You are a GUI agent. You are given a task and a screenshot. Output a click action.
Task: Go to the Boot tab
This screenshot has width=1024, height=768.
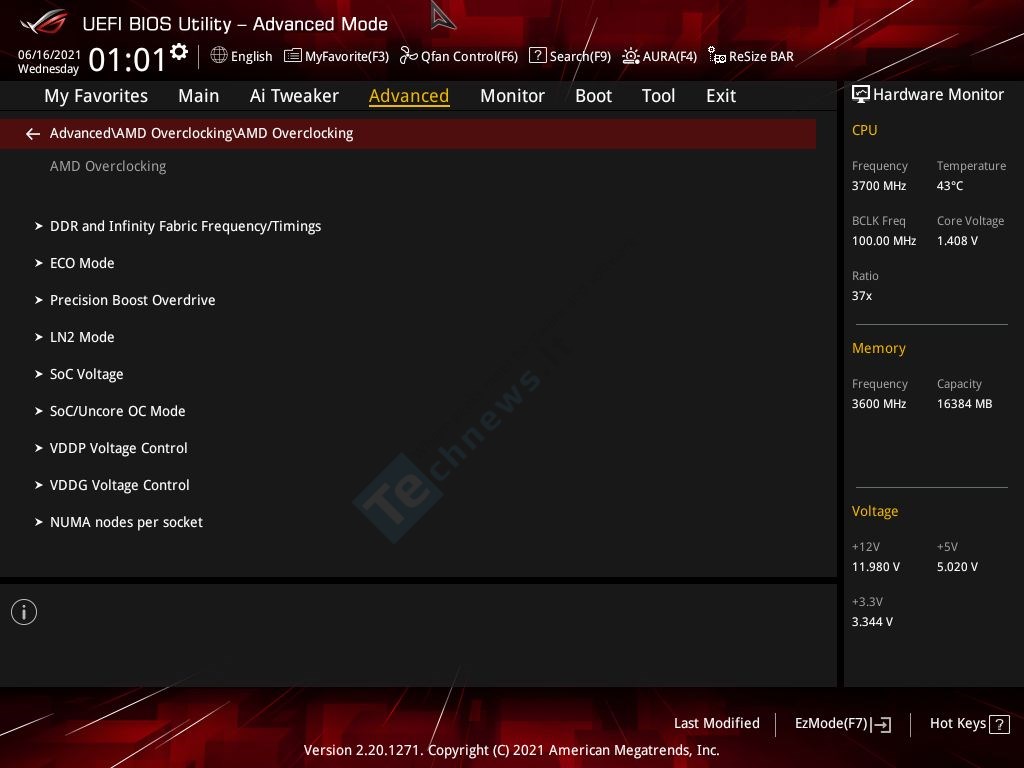coord(593,96)
